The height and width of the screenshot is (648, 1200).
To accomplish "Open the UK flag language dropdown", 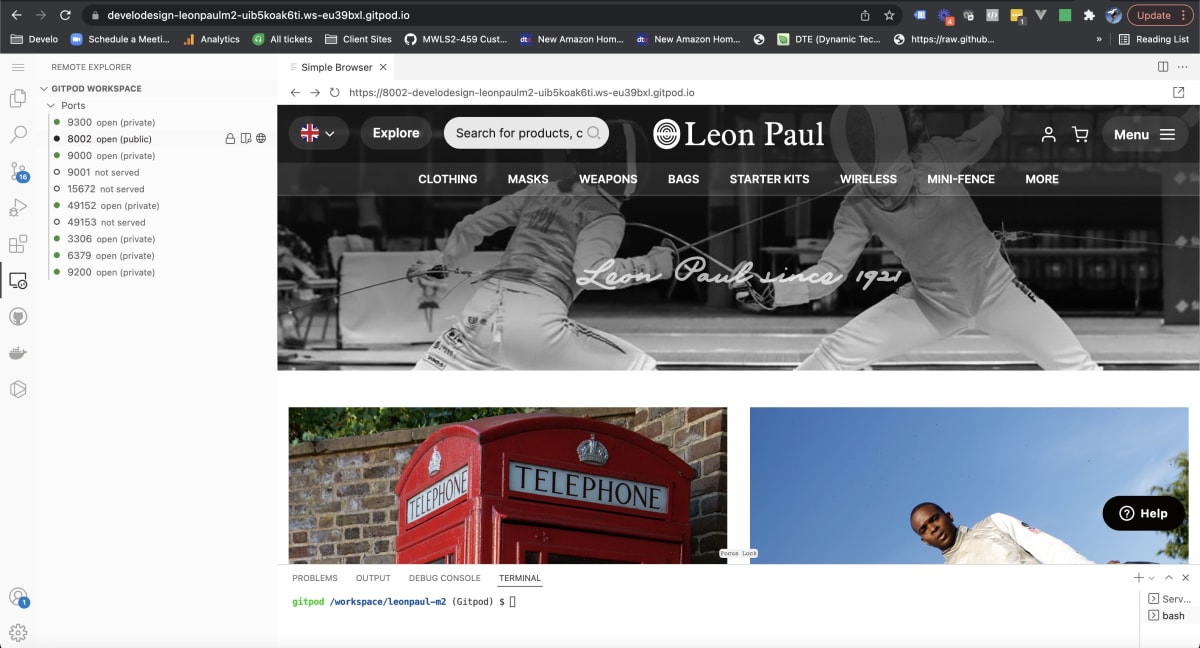I will click(x=318, y=132).
